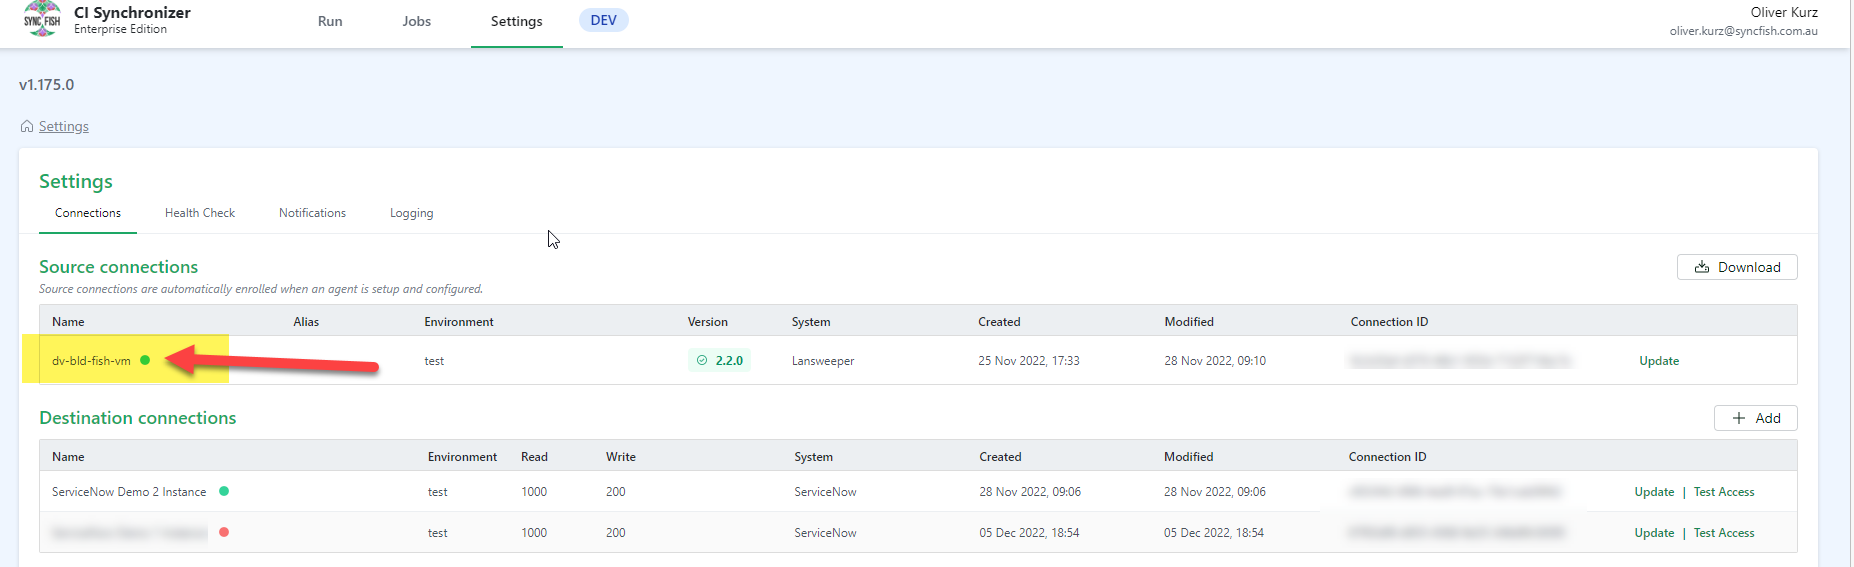This screenshot has height=567, width=1854.
Task: Click the home icon in breadcrumb
Action: coord(27,126)
